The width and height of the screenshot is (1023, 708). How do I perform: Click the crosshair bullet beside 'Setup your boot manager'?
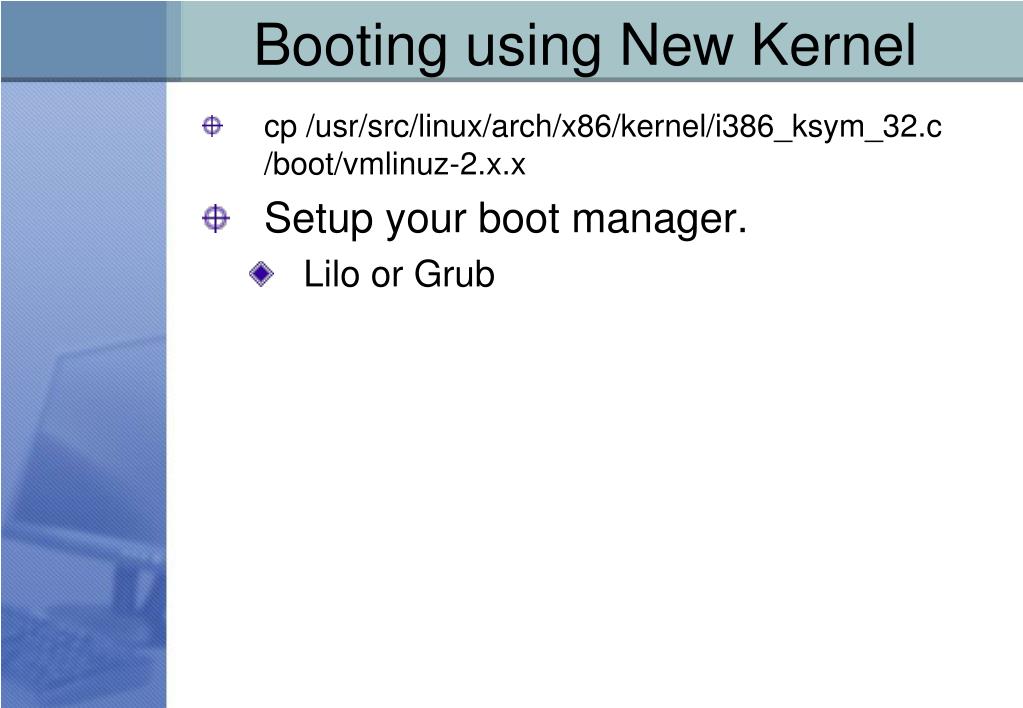[215, 218]
